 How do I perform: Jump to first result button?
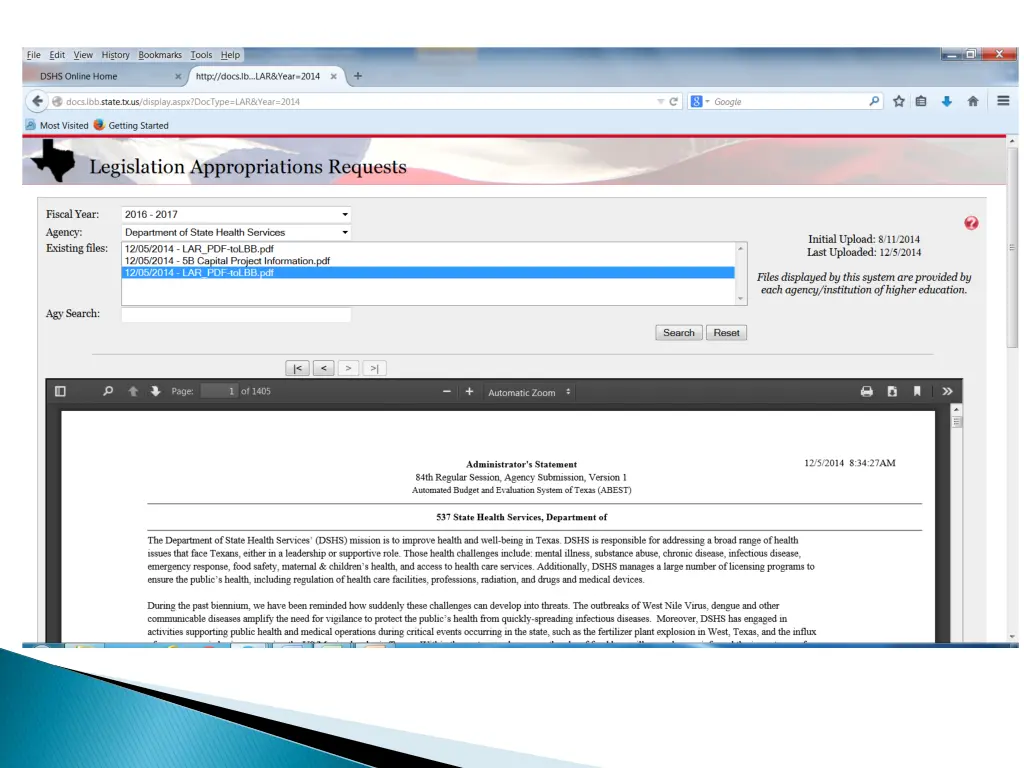click(x=297, y=368)
